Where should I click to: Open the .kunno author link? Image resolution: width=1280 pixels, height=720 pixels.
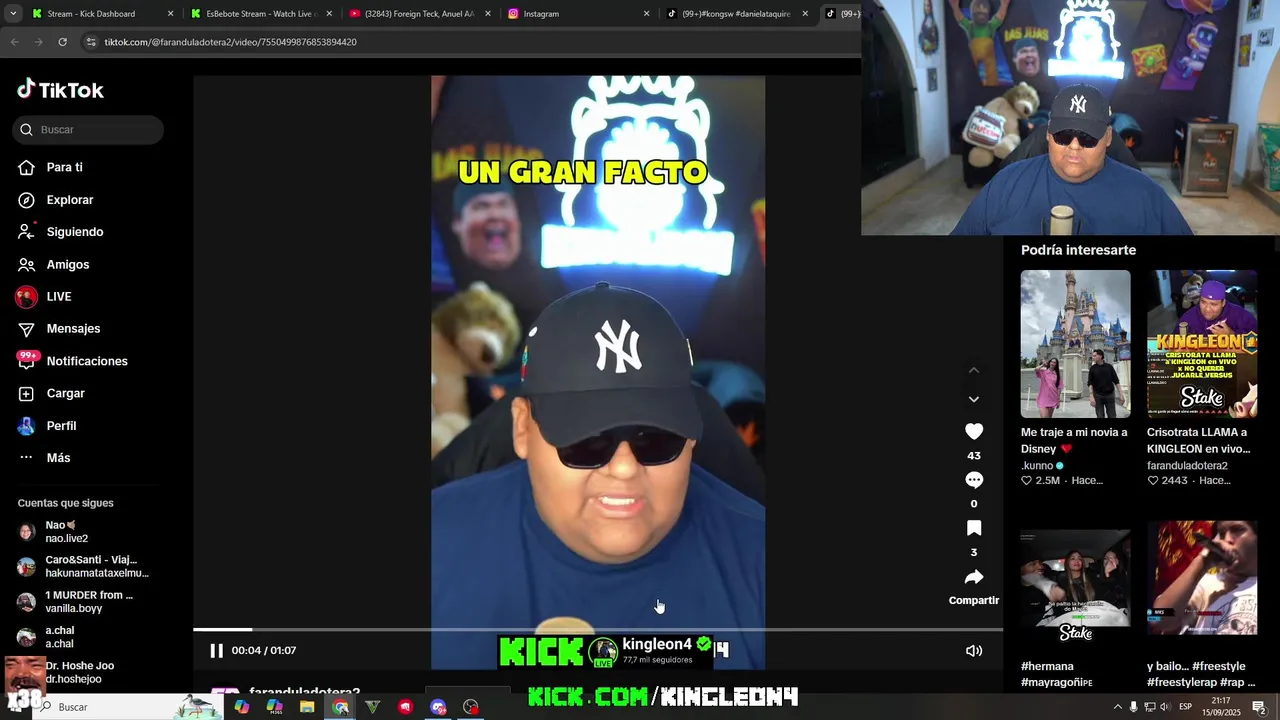1037,466
